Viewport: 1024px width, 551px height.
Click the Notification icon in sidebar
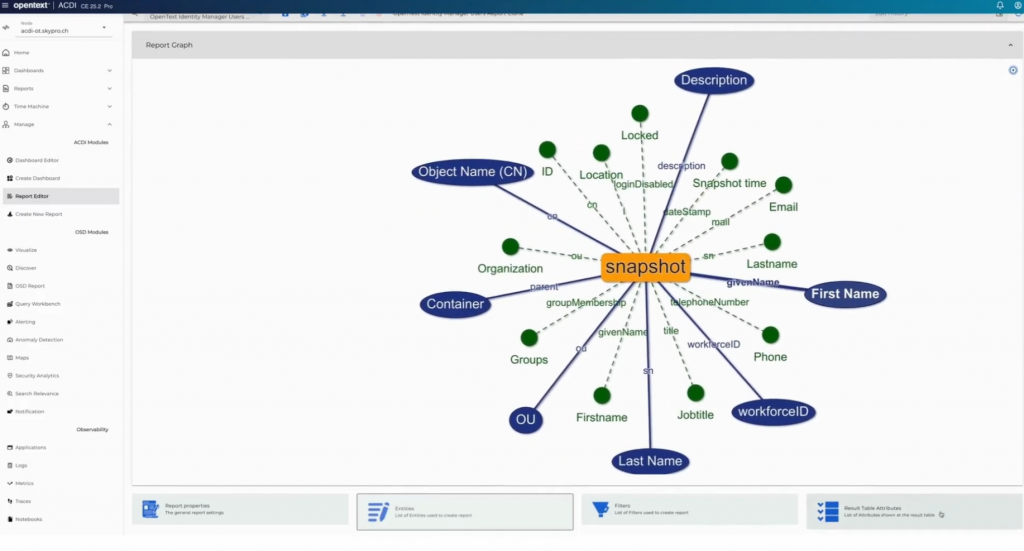click(x=10, y=411)
